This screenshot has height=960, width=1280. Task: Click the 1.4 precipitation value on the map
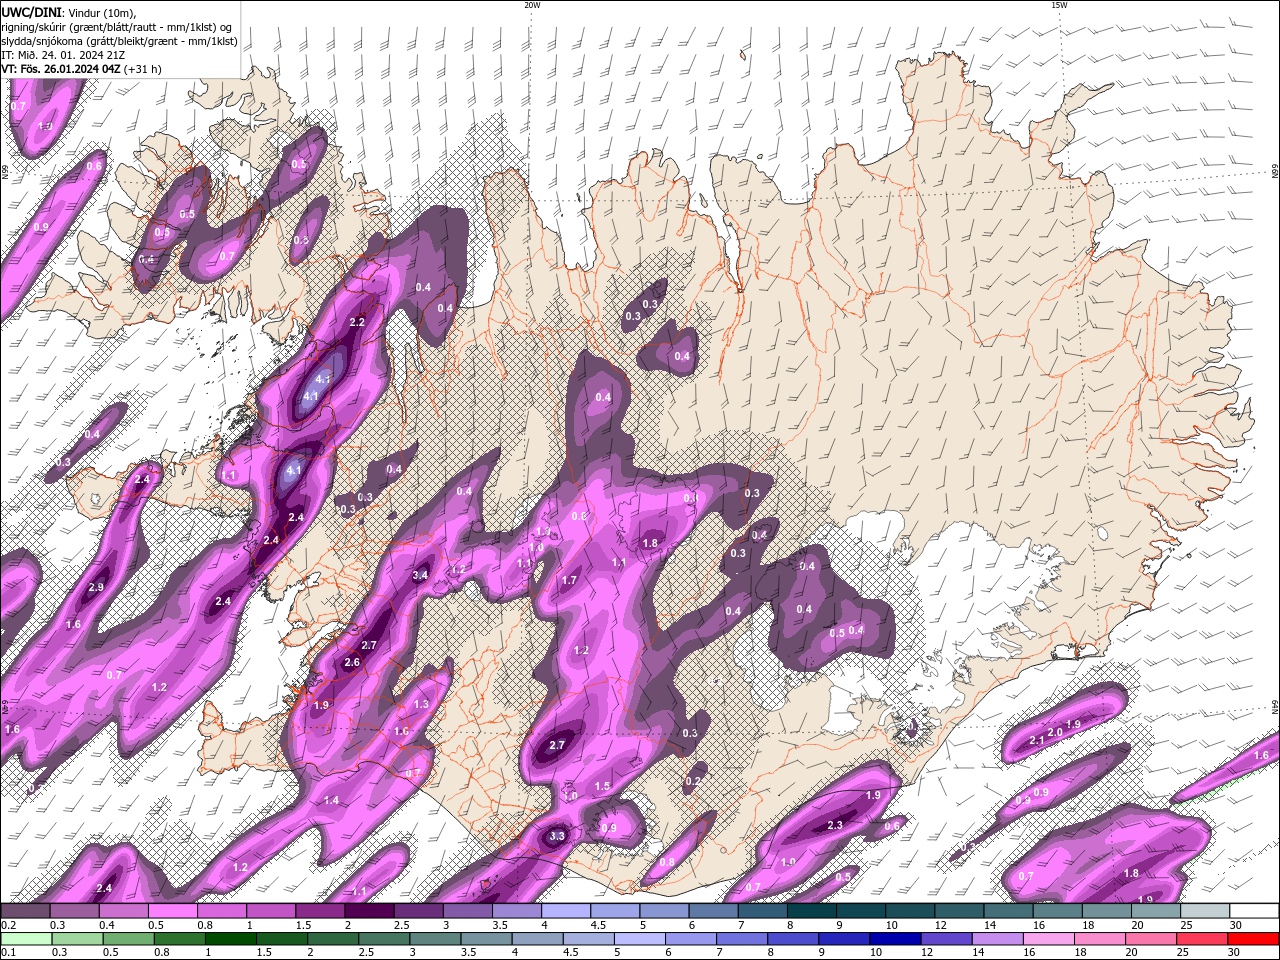[x=332, y=801]
